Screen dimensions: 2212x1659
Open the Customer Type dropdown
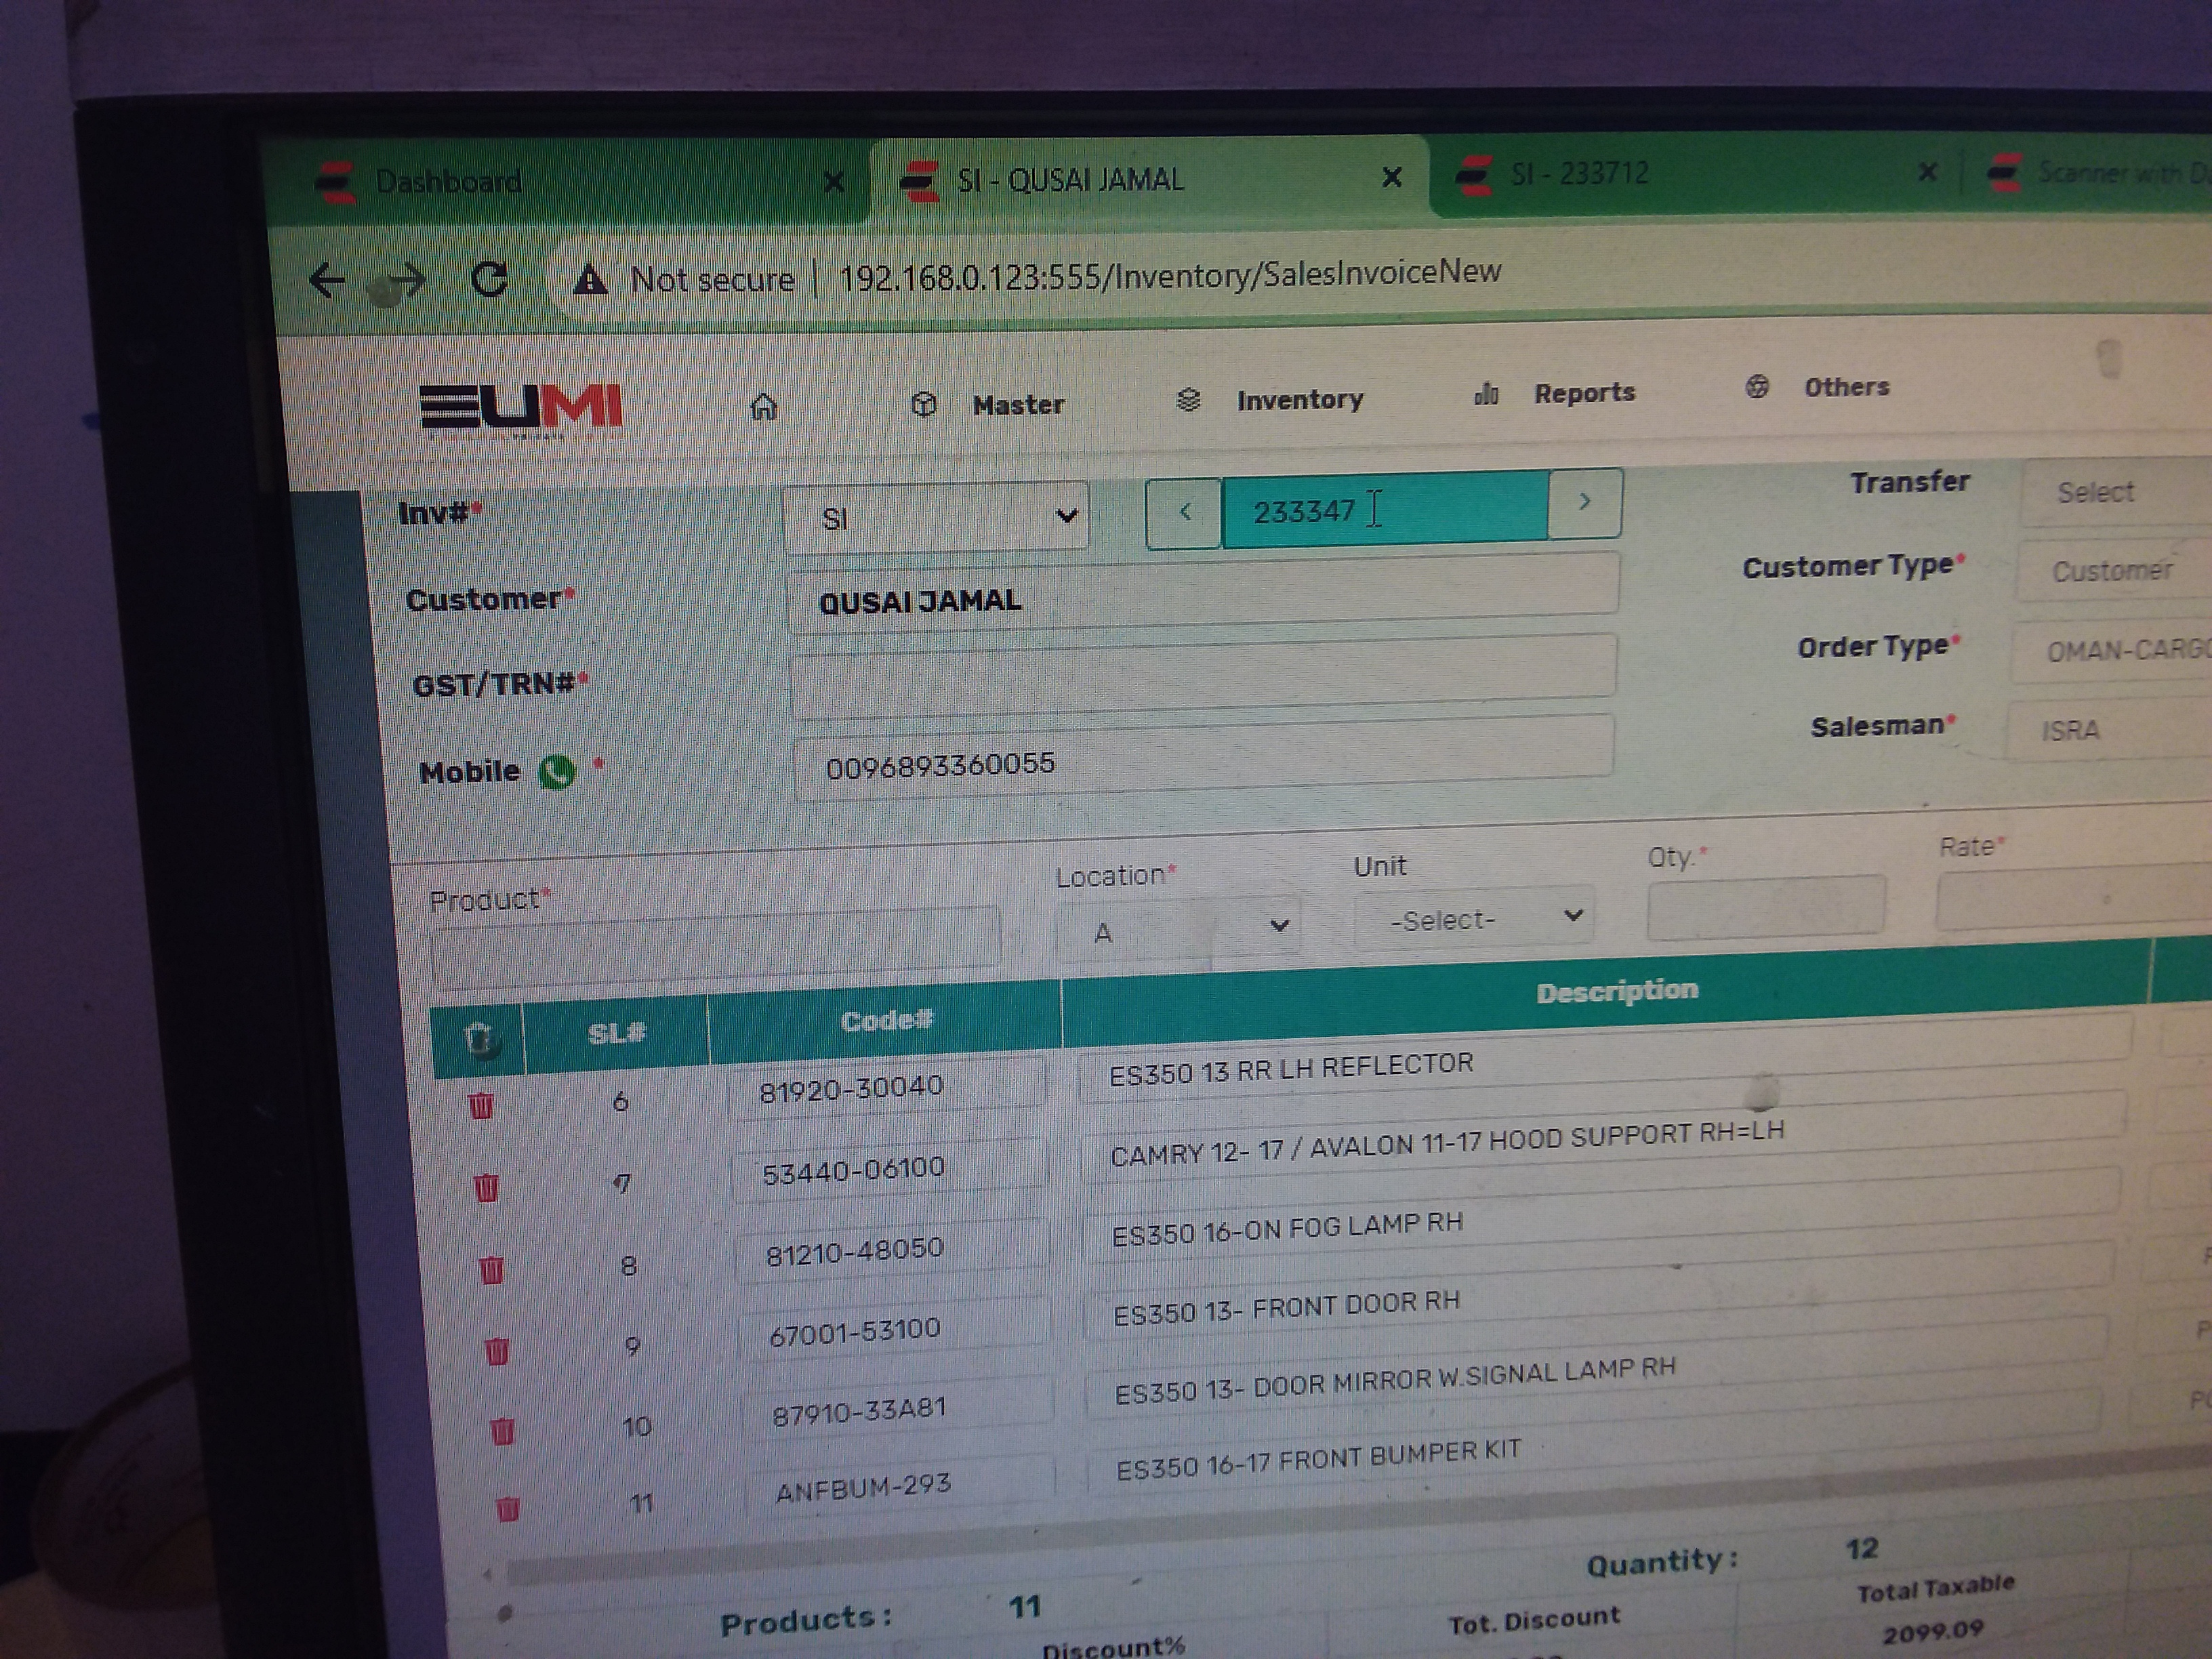[x=2114, y=571]
